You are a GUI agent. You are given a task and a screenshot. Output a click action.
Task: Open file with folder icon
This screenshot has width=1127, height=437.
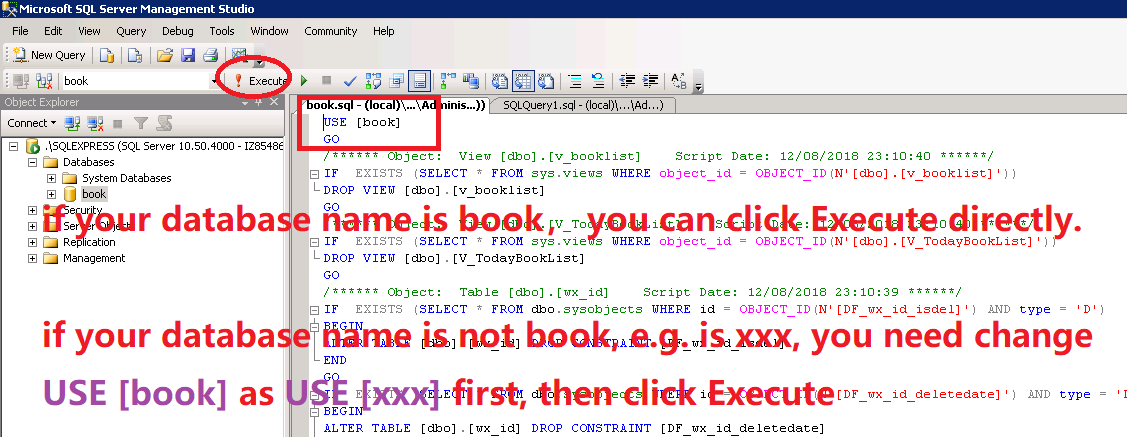click(x=165, y=55)
